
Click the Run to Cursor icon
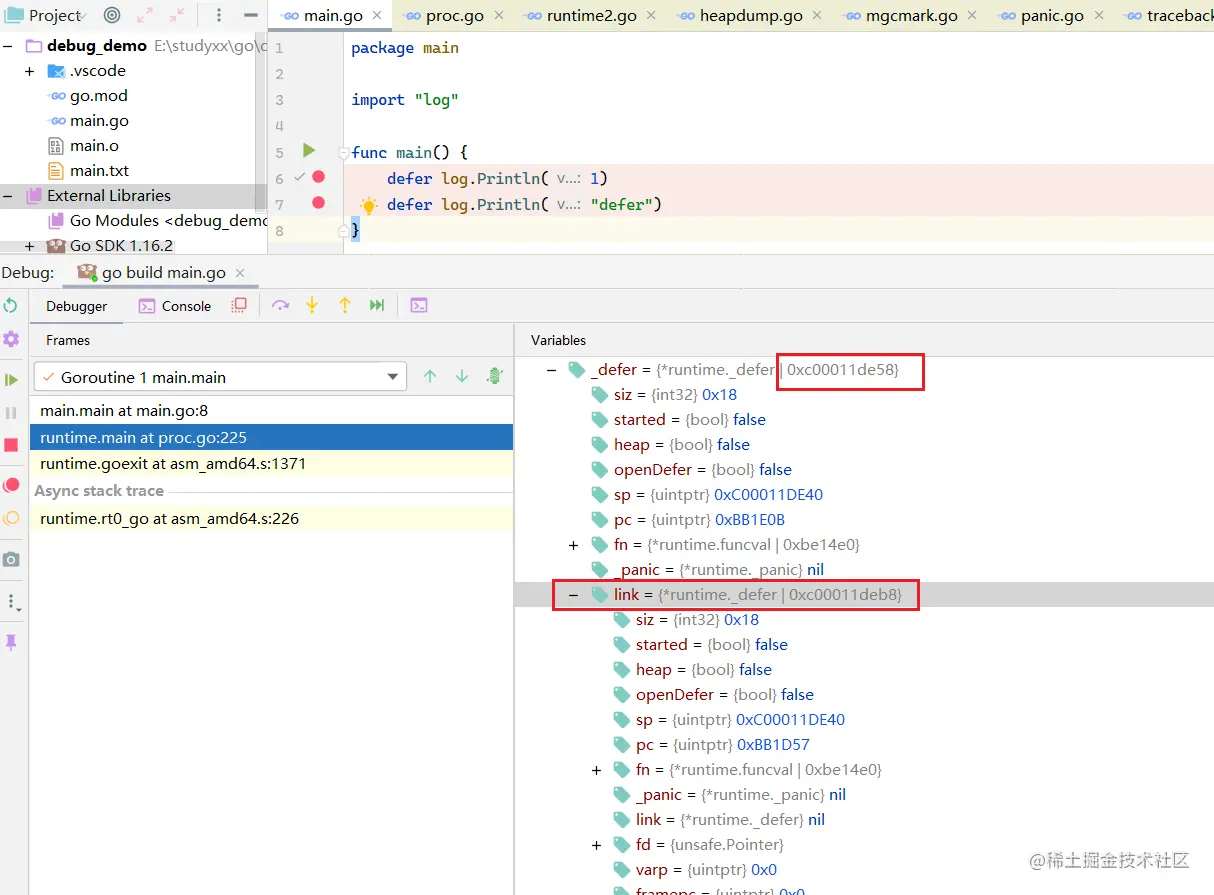click(377, 306)
